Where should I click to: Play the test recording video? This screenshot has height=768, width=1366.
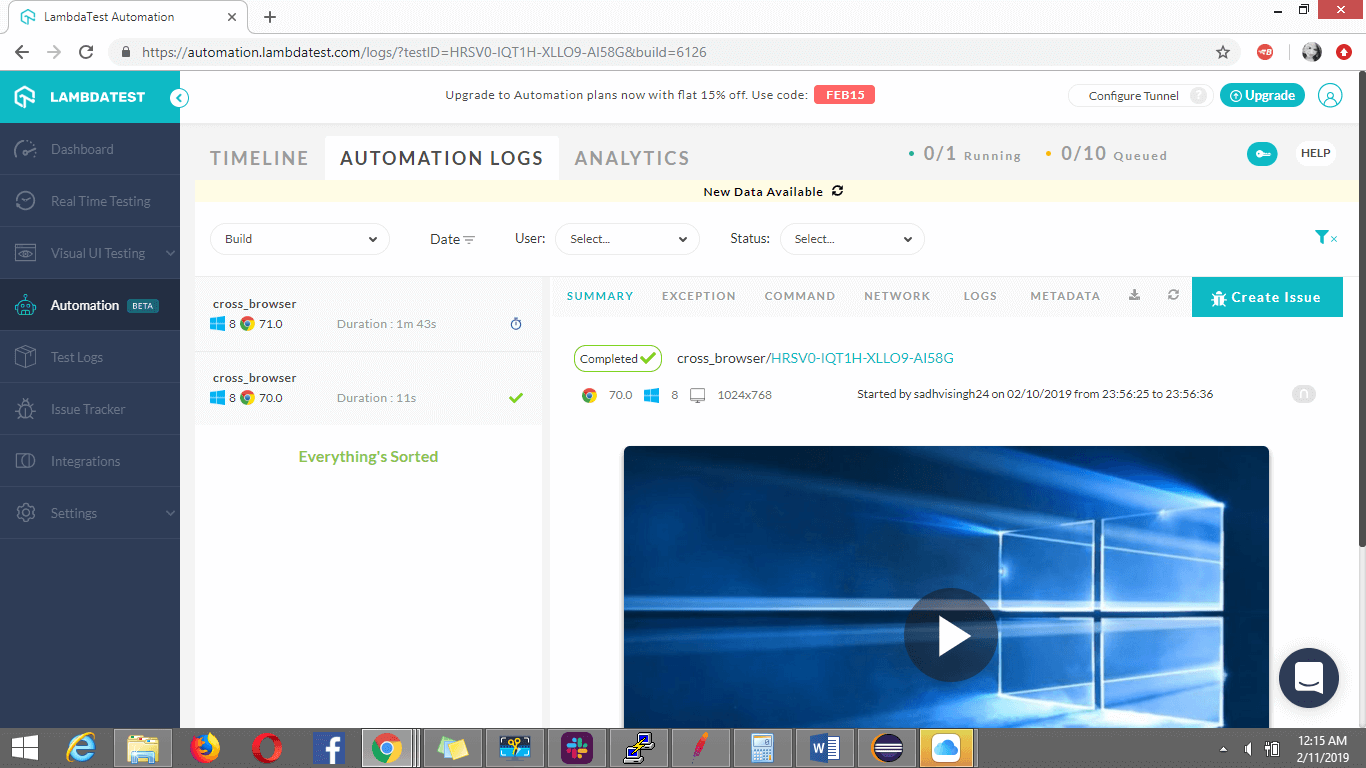tap(950, 636)
